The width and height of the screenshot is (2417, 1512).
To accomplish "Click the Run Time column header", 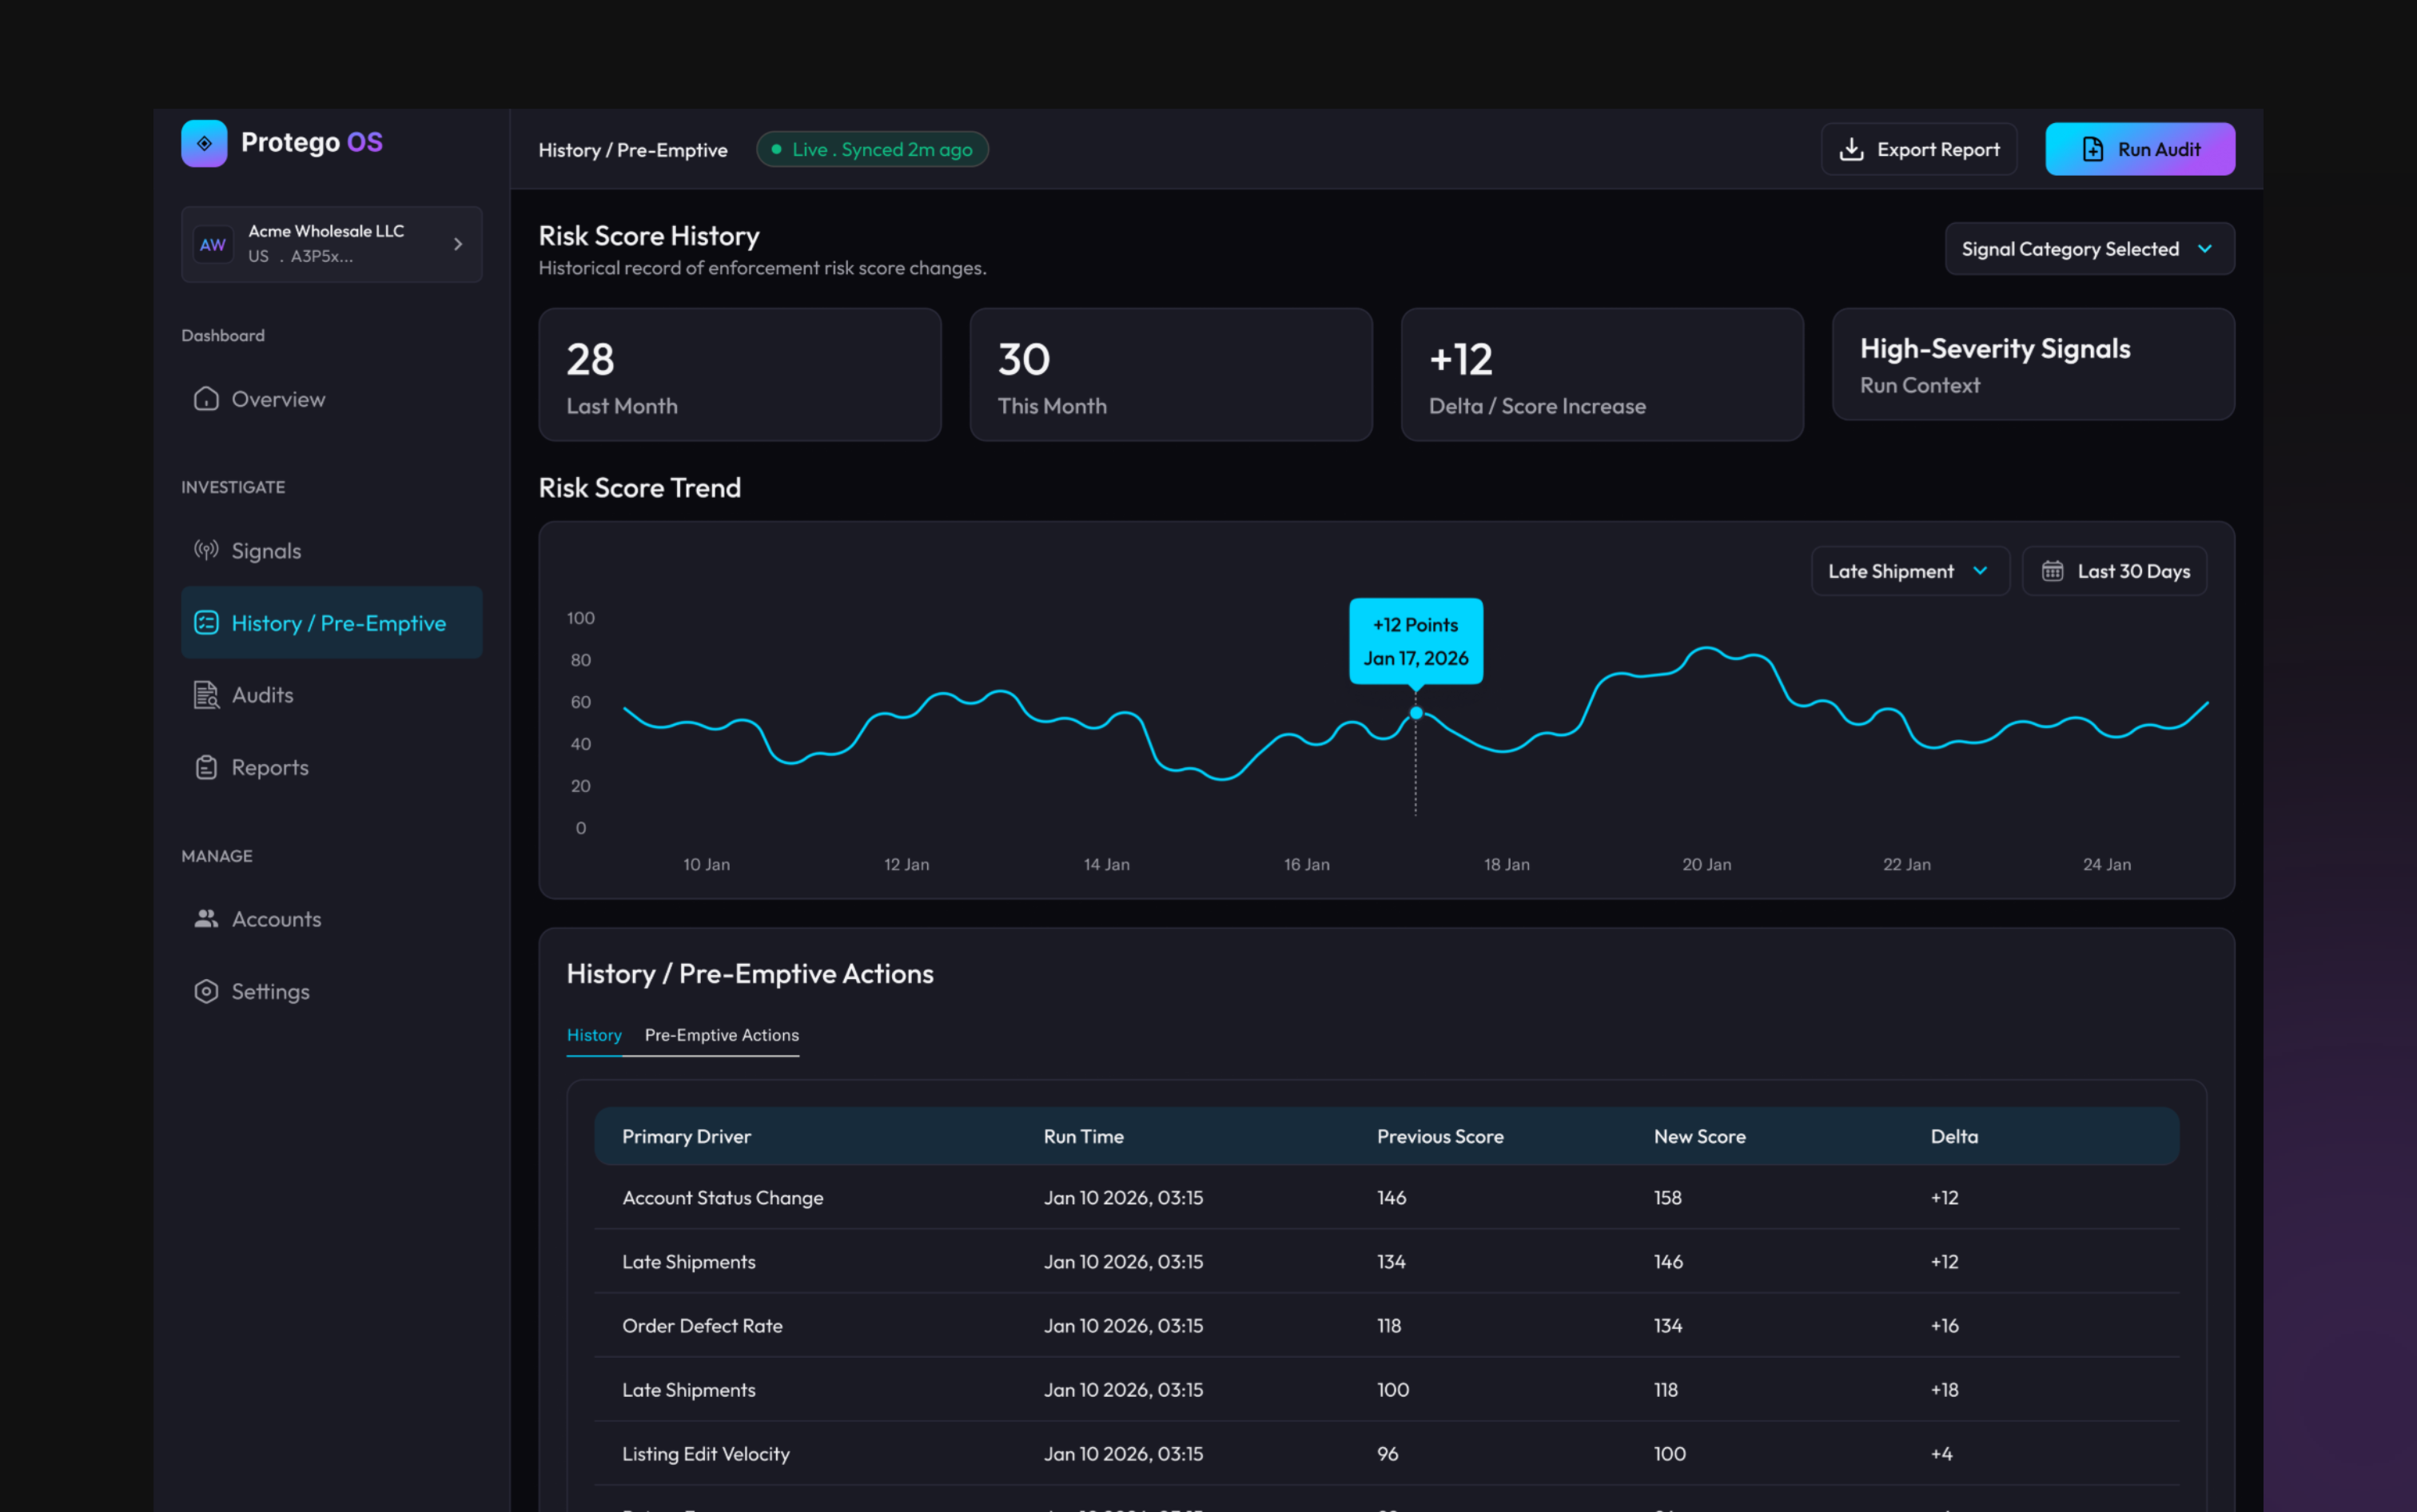I will tap(1084, 1136).
